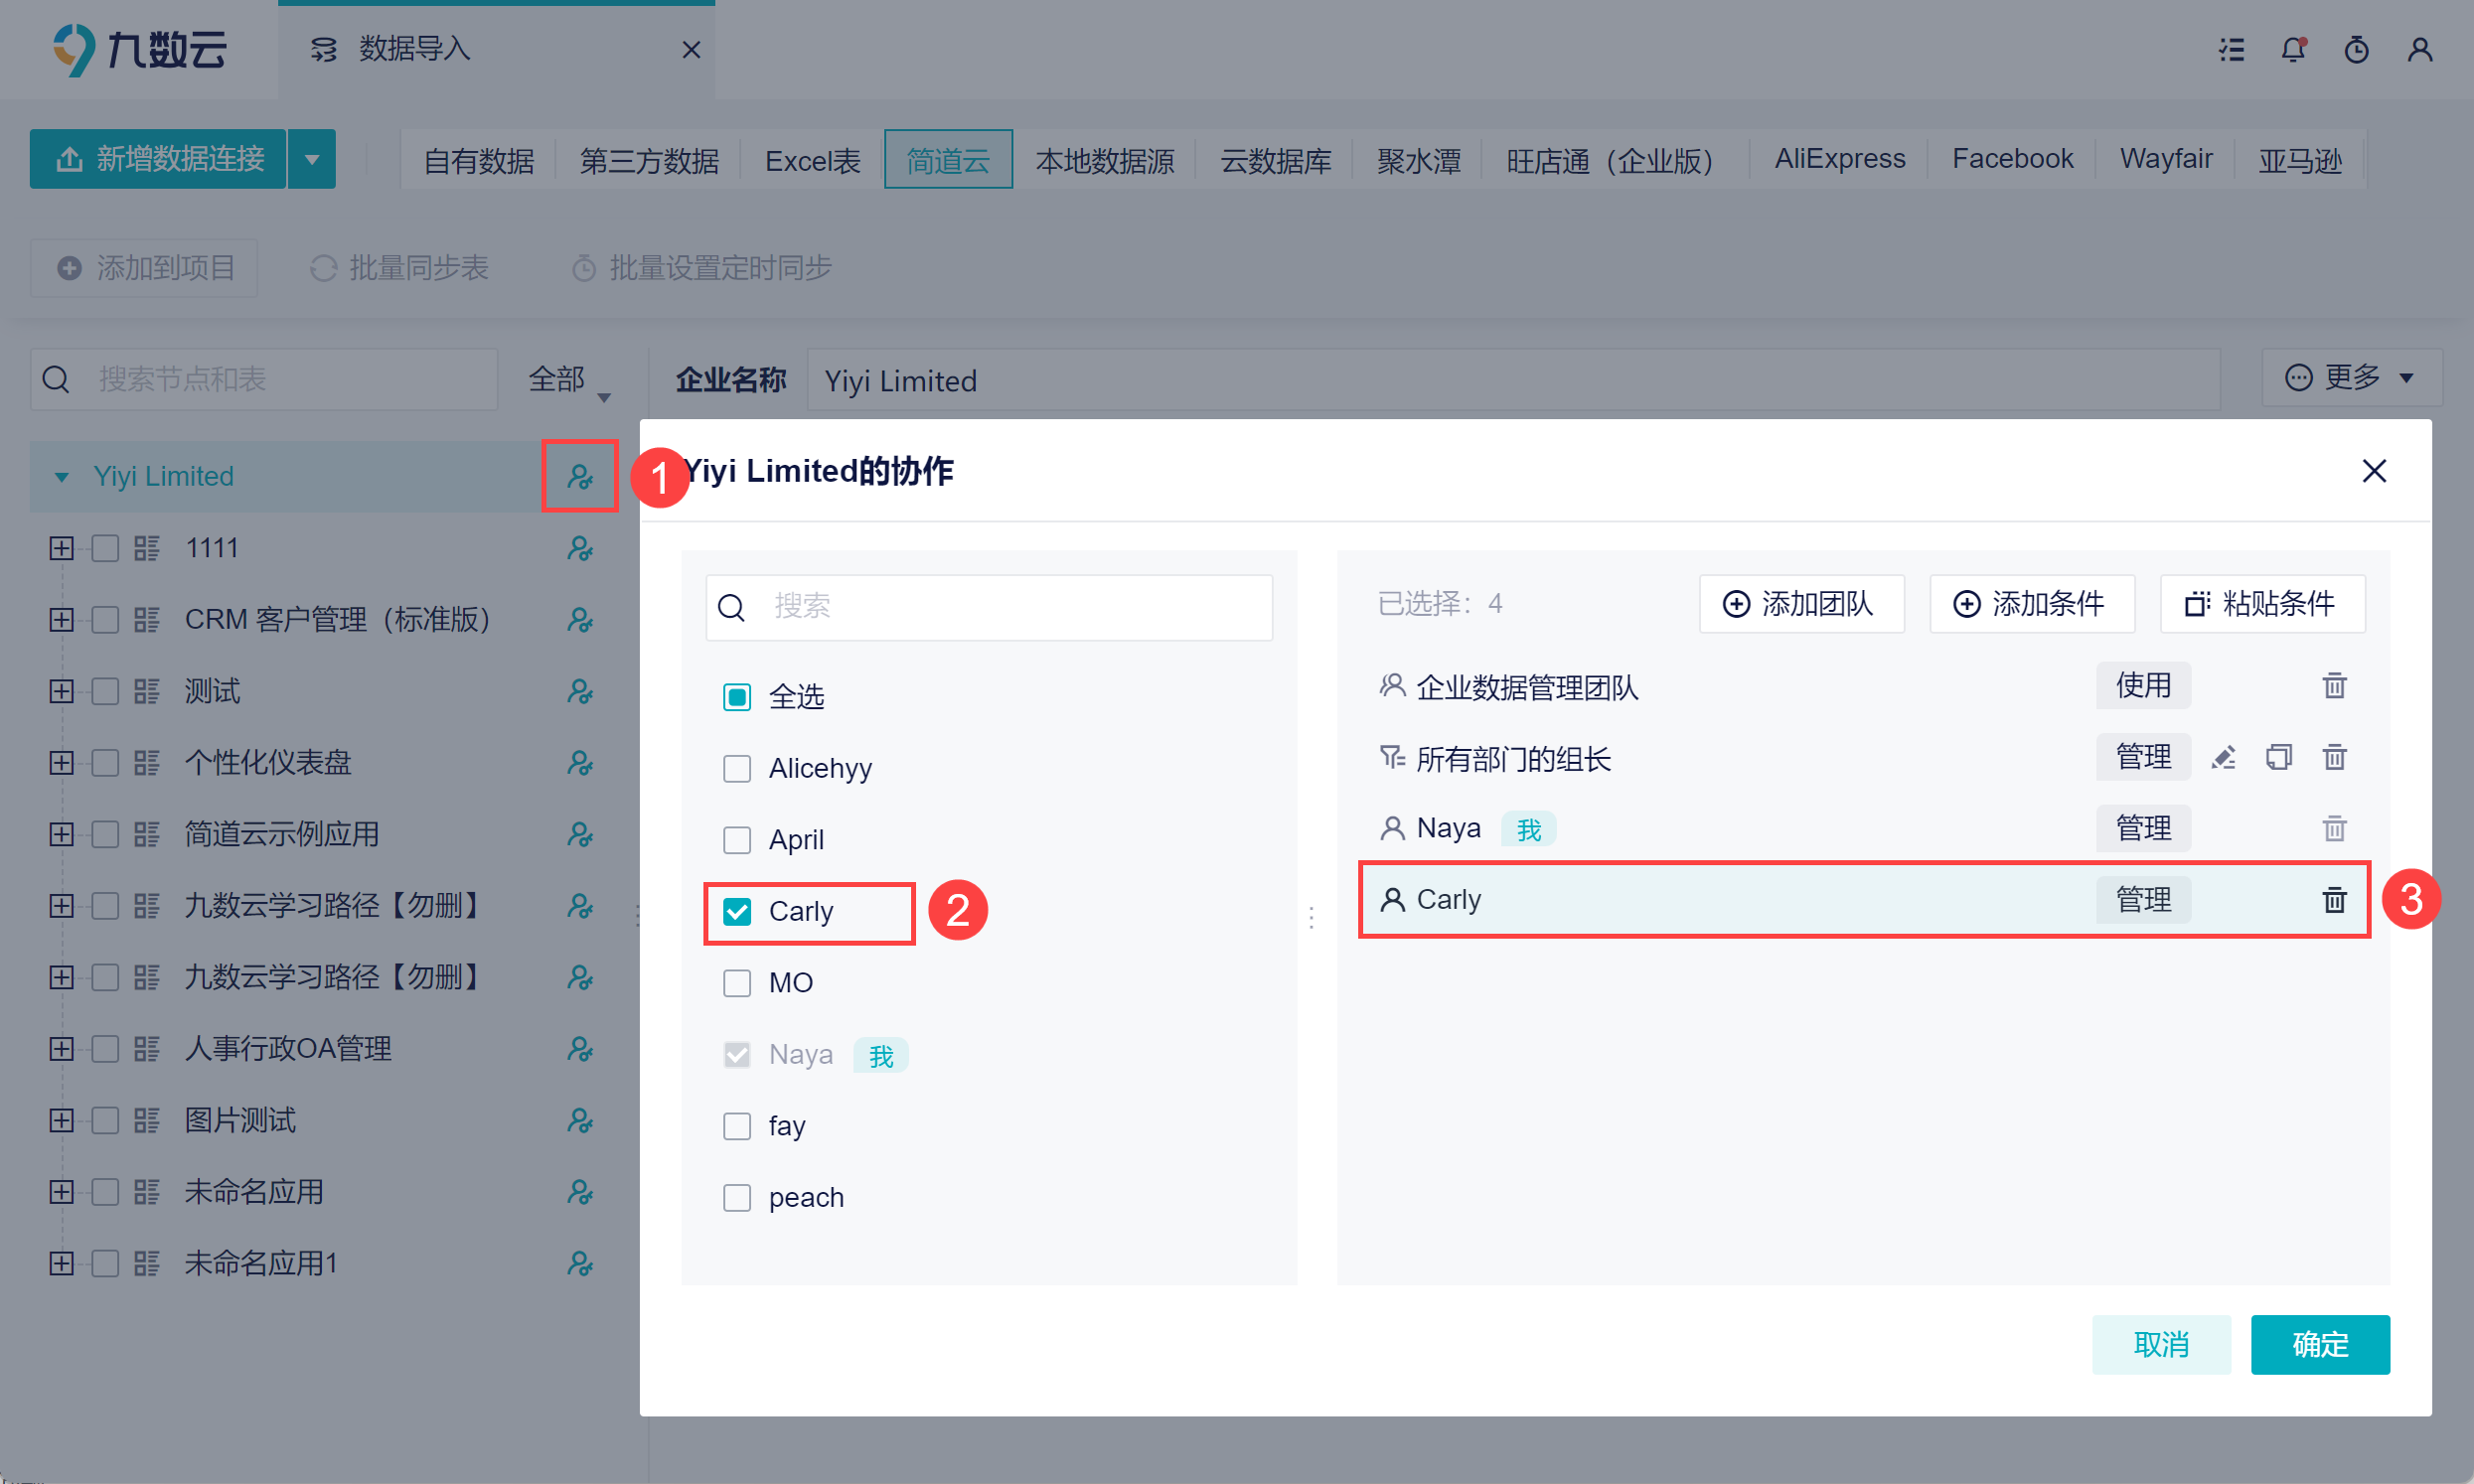Click the 添加到项目 button

(x=144, y=268)
